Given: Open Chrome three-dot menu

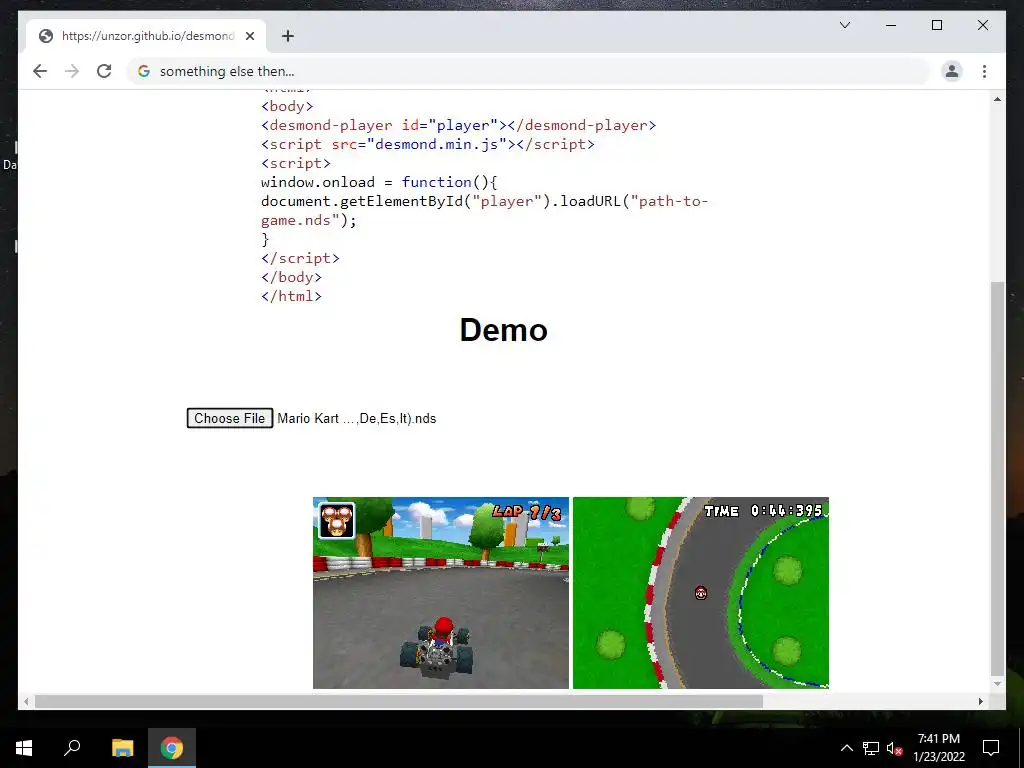Looking at the screenshot, I should click(984, 71).
